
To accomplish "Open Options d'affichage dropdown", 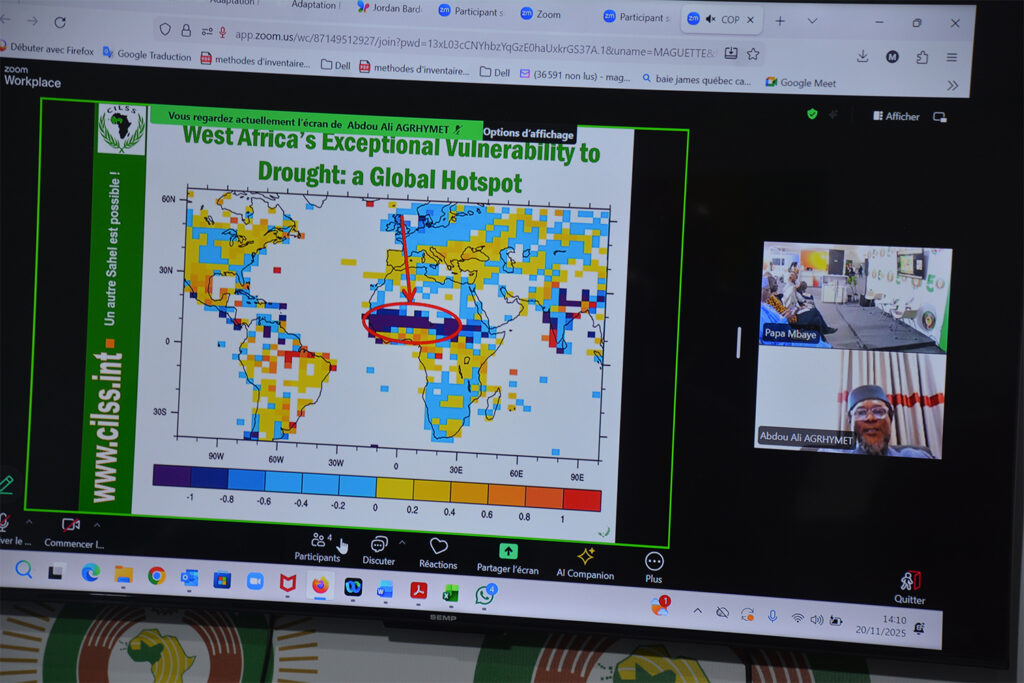I will [x=529, y=133].
